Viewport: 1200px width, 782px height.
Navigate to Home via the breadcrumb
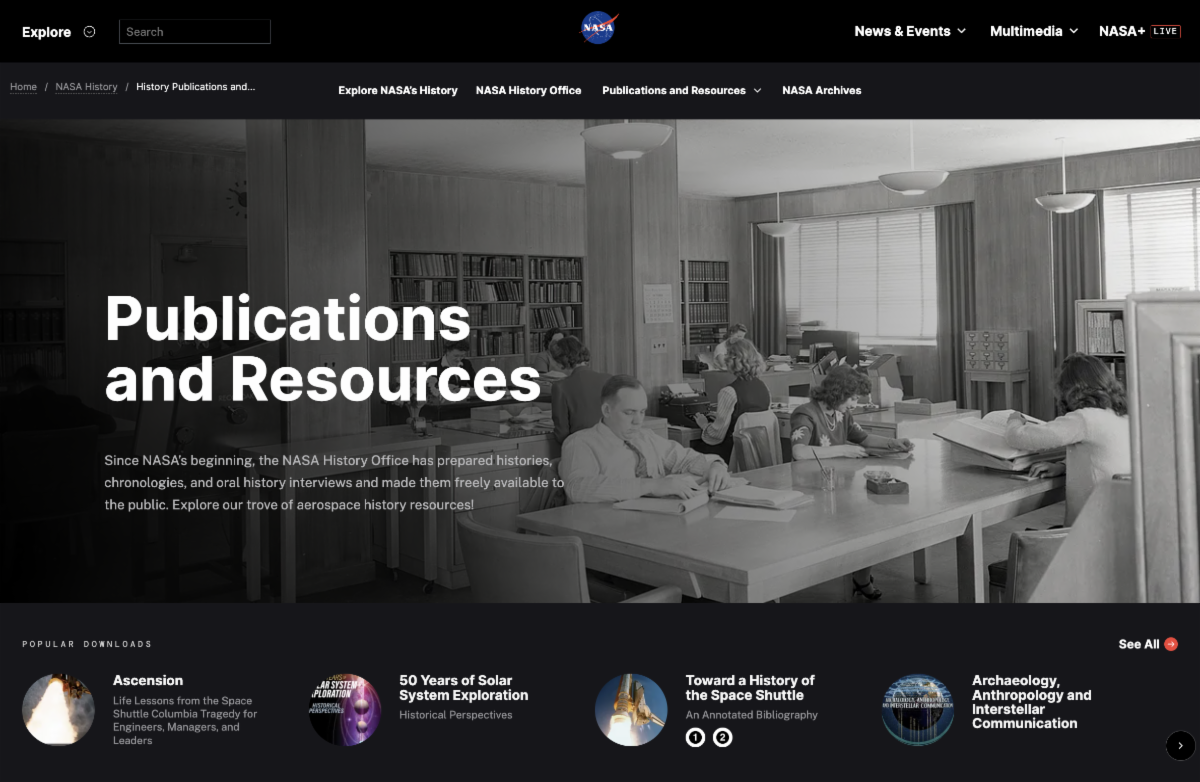pyautogui.click(x=23, y=87)
